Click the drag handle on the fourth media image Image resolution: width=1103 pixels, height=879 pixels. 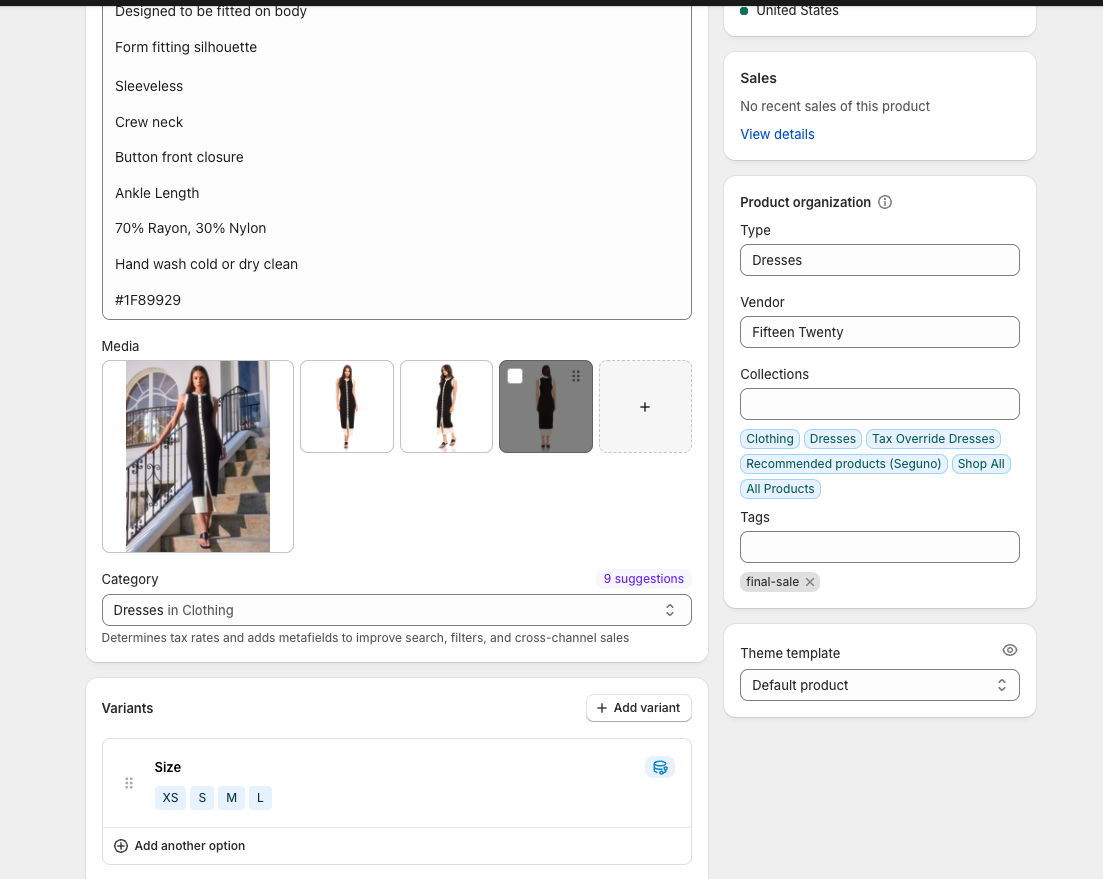[576, 376]
